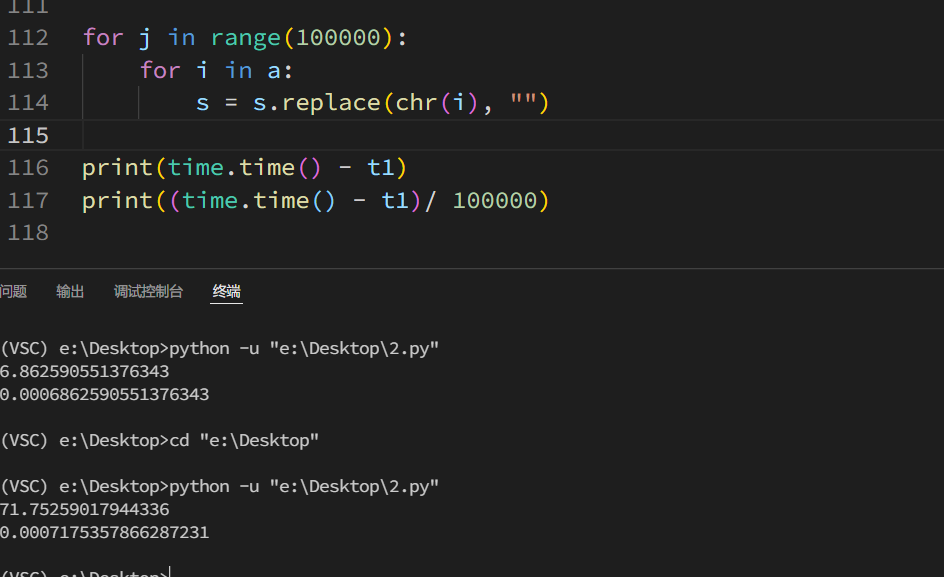Click the range function on line 112
Viewport: 944px width, 577px height.
pyautogui.click(x=246, y=38)
